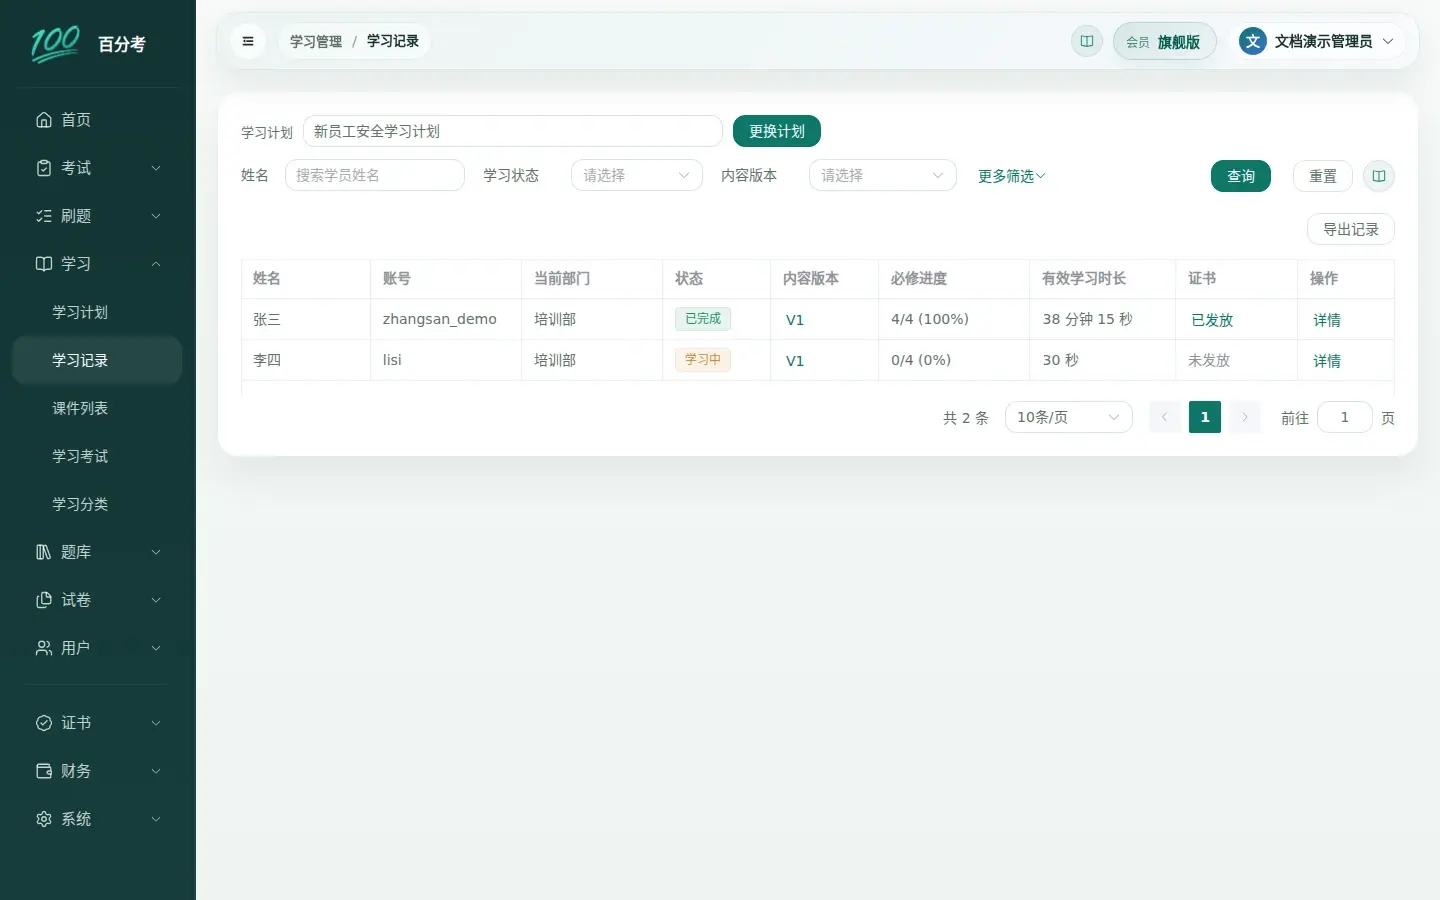Click 张三's 已发放 certificate link
The image size is (1440, 900).
[1212, 320]
